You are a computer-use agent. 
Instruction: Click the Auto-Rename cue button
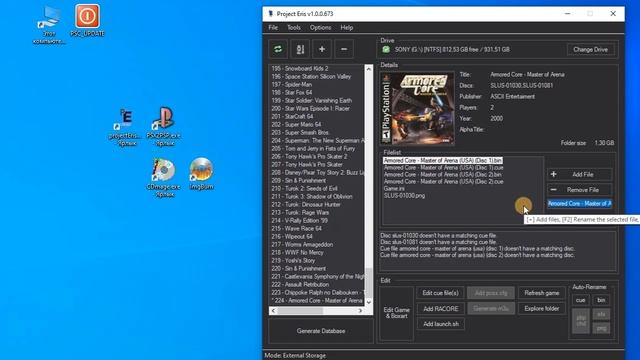(x=580, y=300)
